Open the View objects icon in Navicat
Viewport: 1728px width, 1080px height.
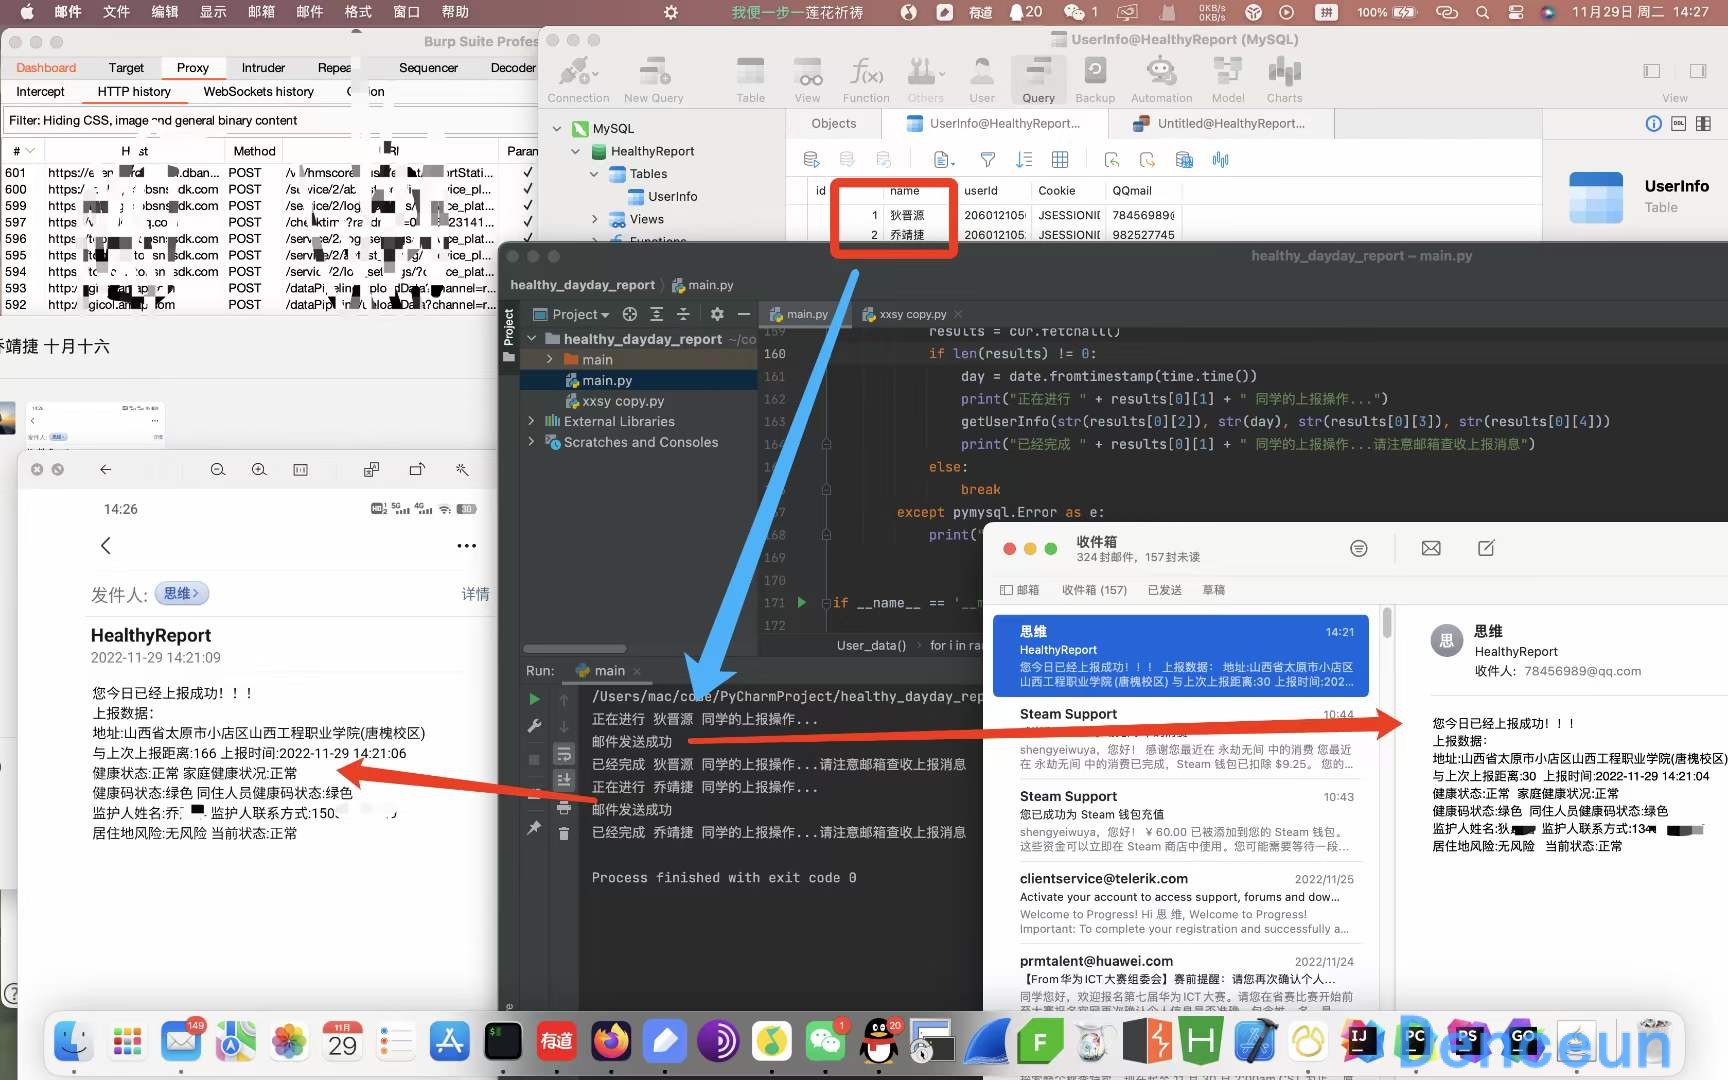tap(807, 79)
